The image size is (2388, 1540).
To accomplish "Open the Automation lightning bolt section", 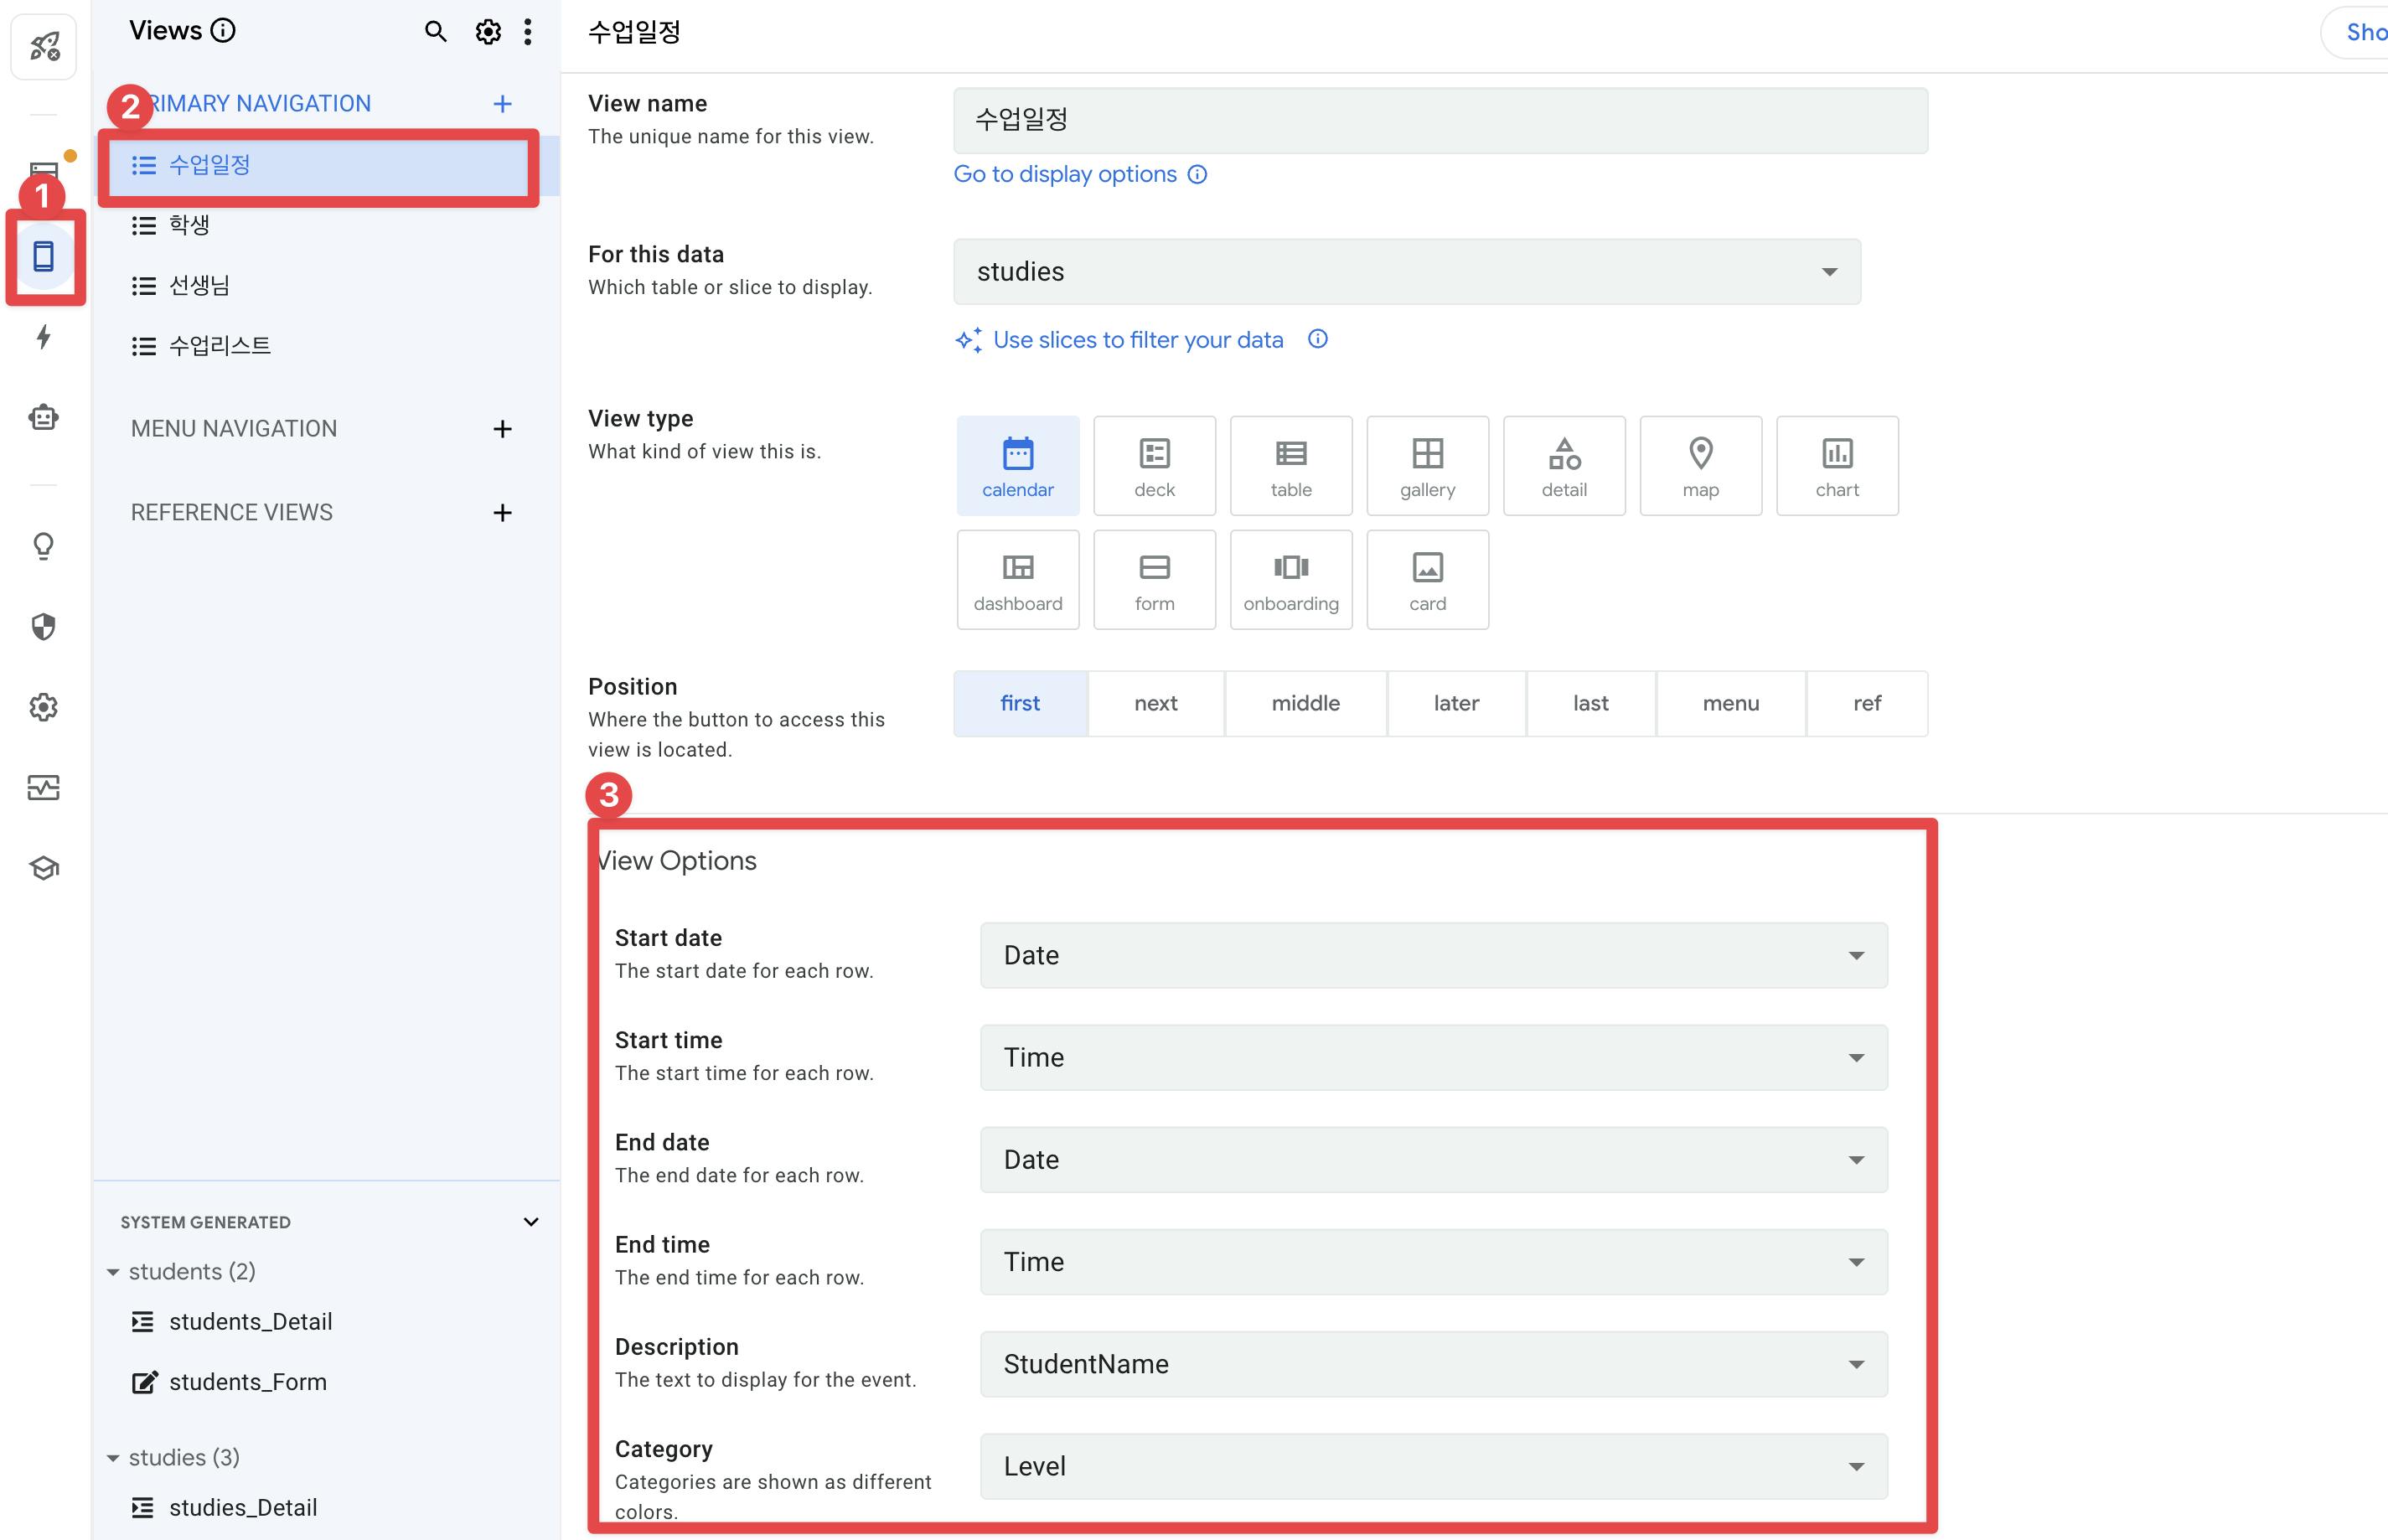I will click(43, 337).
